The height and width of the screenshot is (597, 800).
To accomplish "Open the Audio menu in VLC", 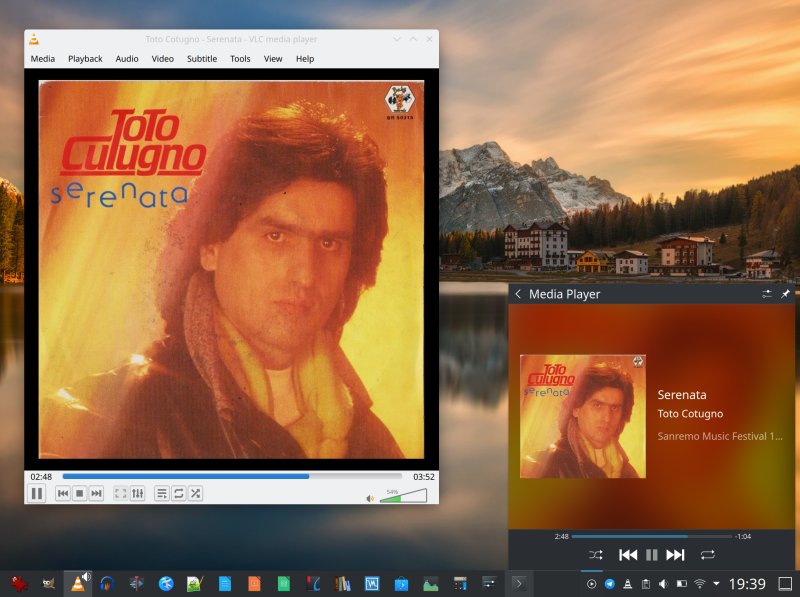I will coord(127,59).
